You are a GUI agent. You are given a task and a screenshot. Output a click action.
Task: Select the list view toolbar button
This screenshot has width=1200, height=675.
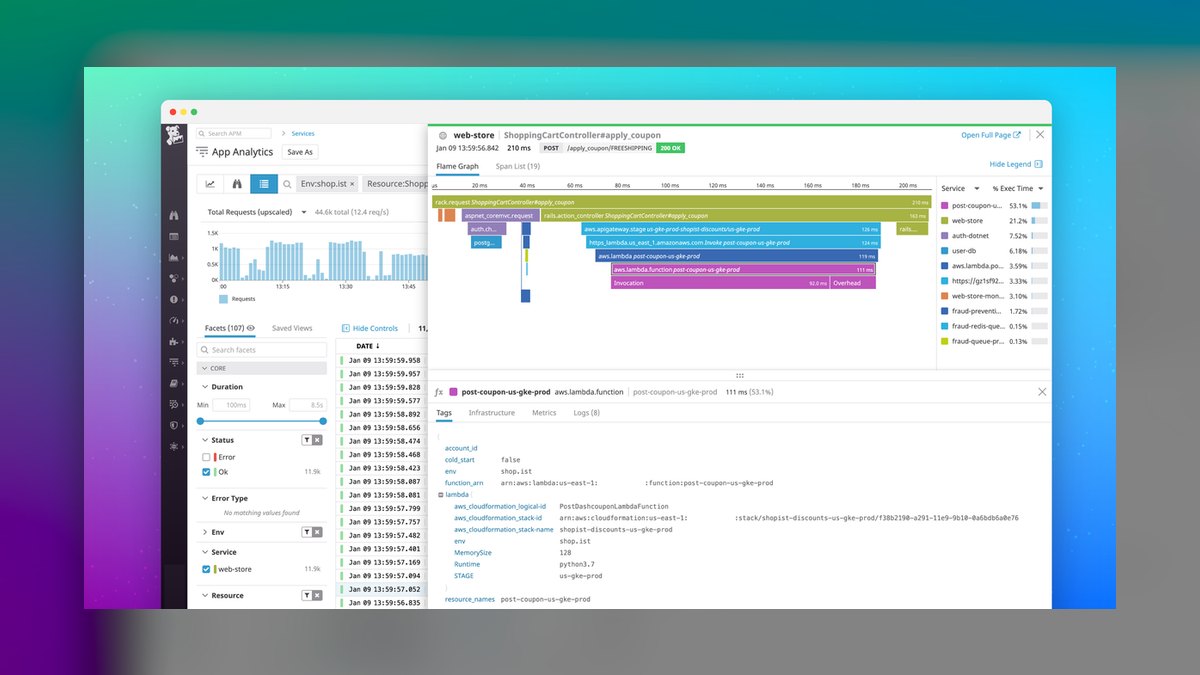264,184
